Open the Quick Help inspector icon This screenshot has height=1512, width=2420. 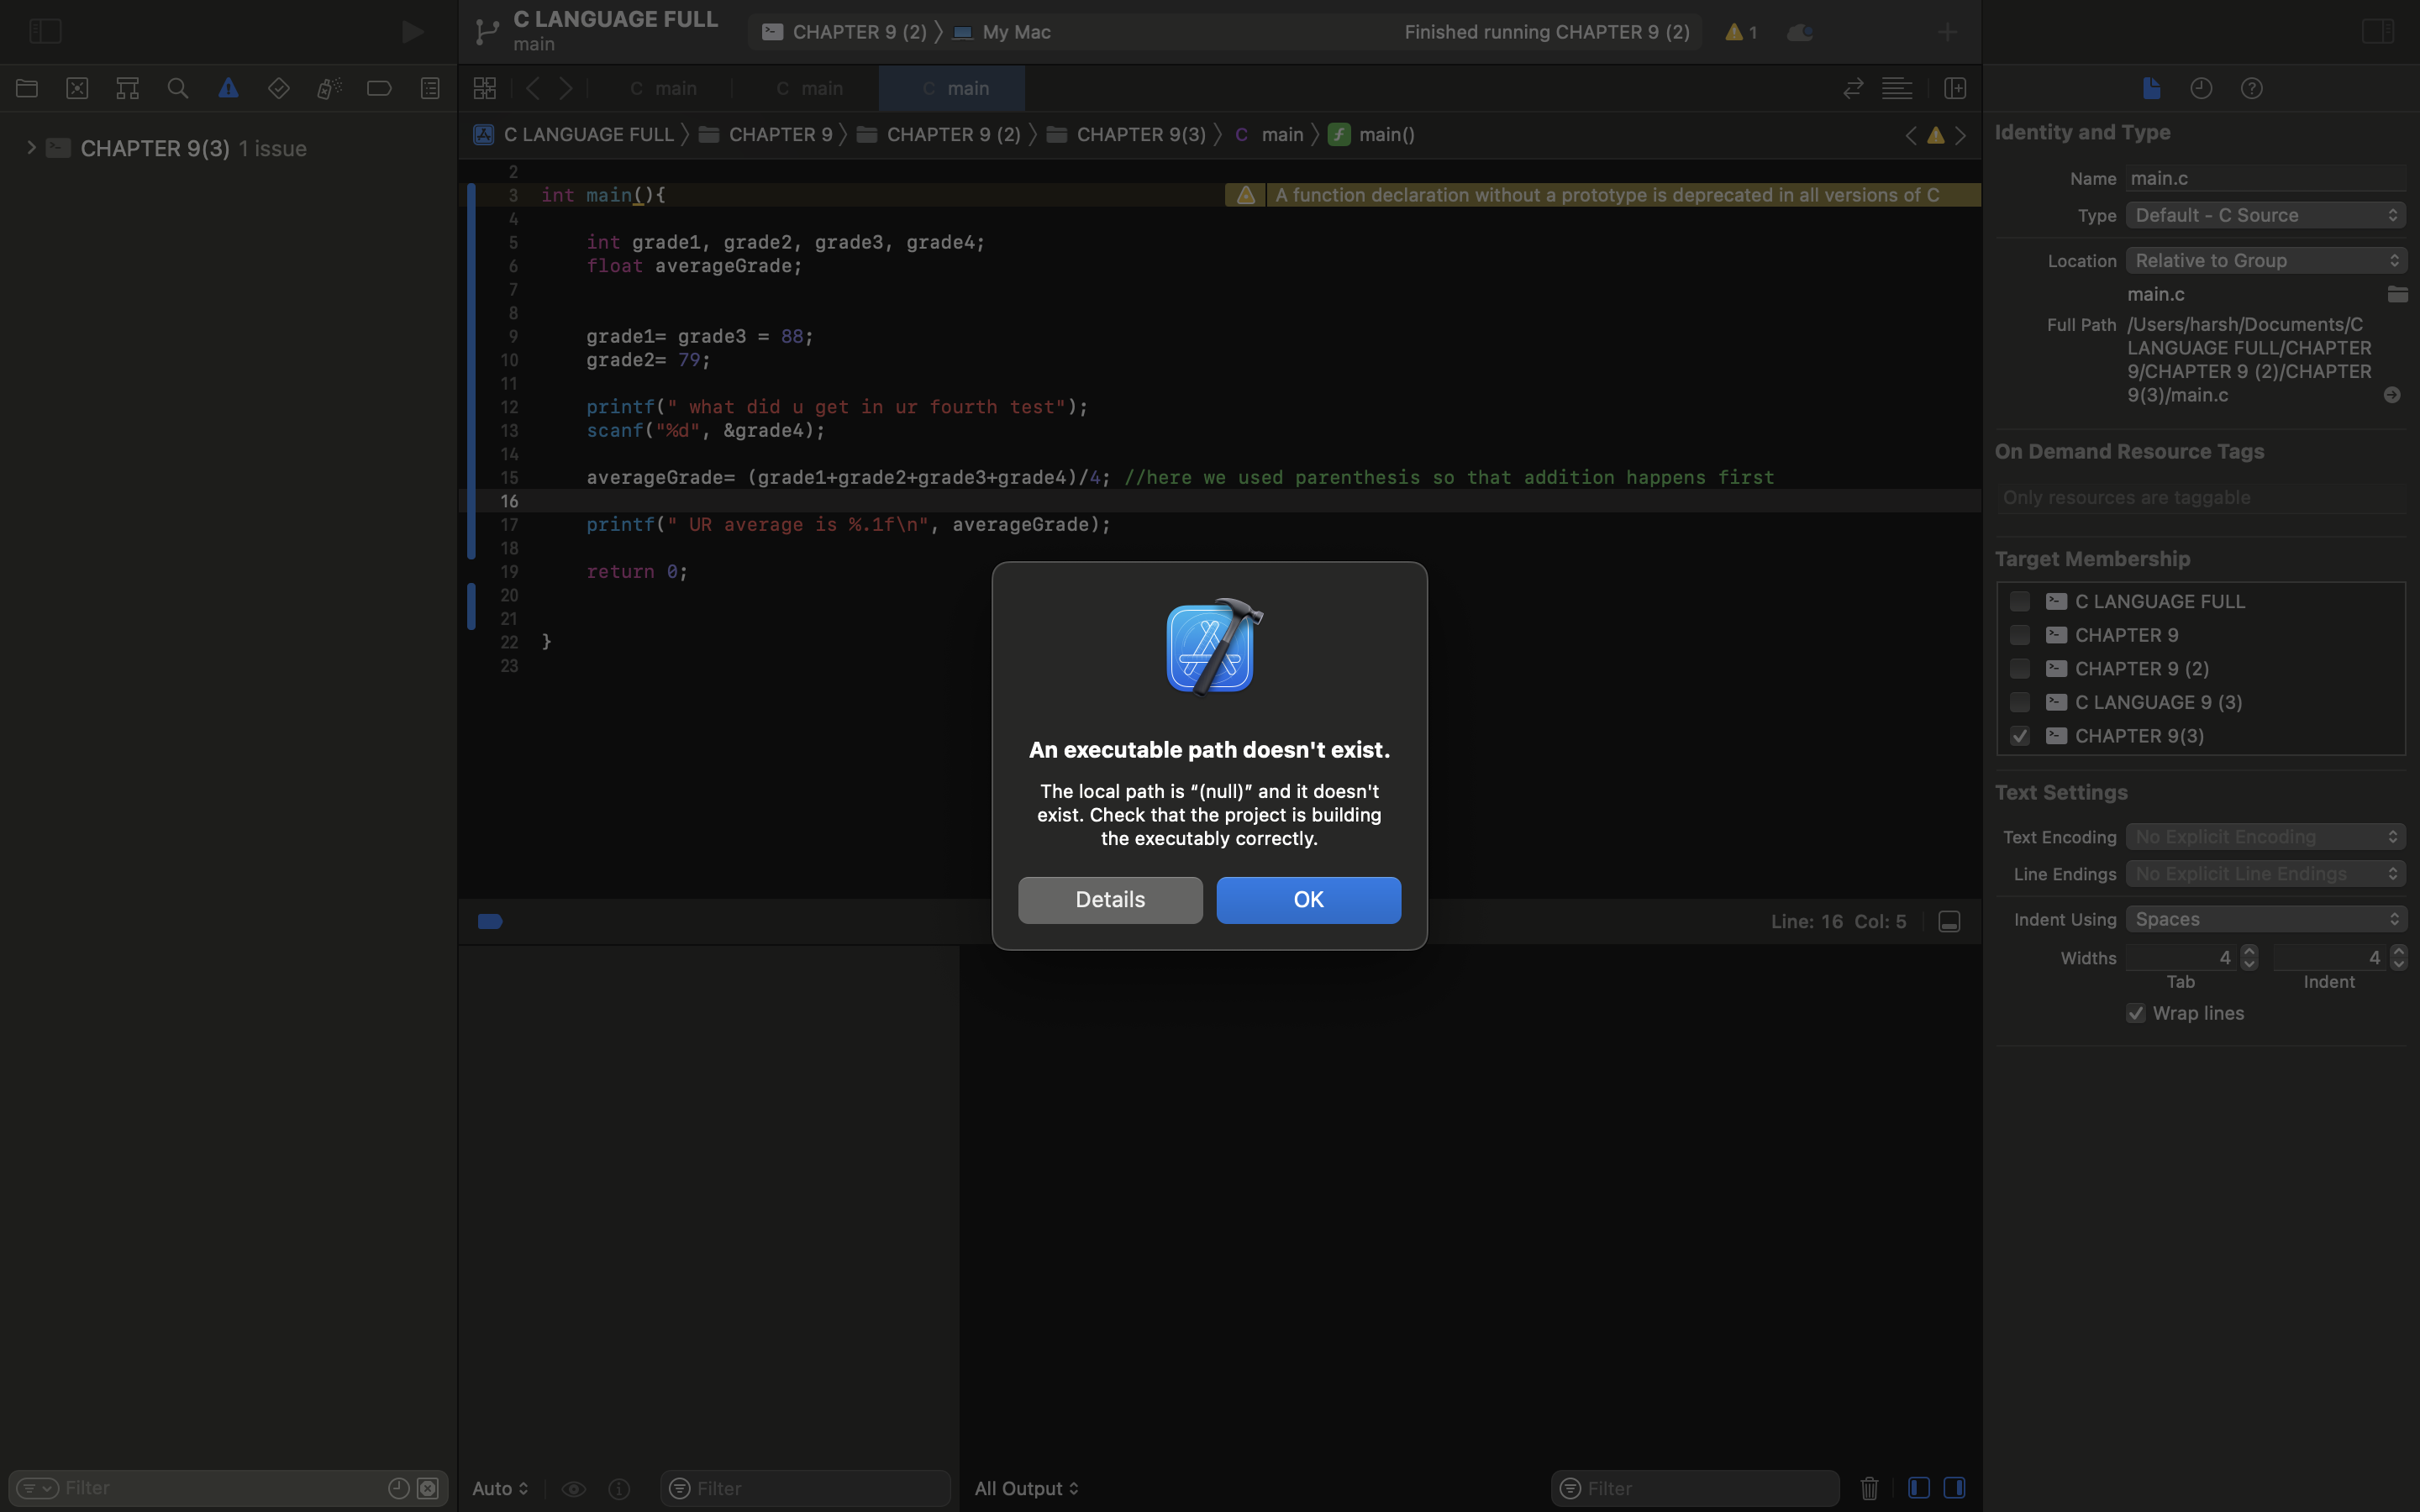click(x=2251, y=88)
